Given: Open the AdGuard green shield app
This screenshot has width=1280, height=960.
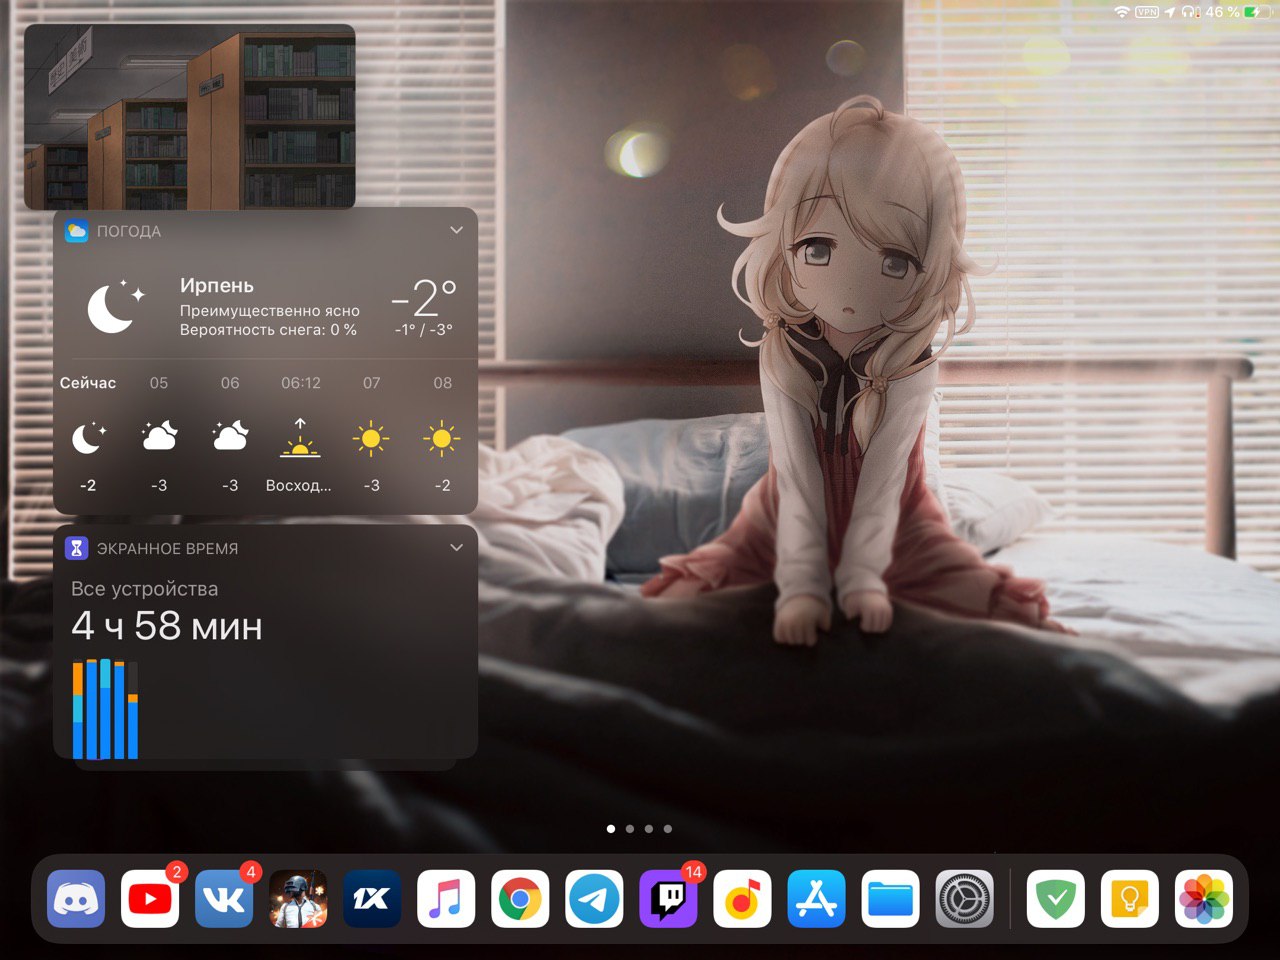Looking at the screenshot, I should (x=1056, y=899).
